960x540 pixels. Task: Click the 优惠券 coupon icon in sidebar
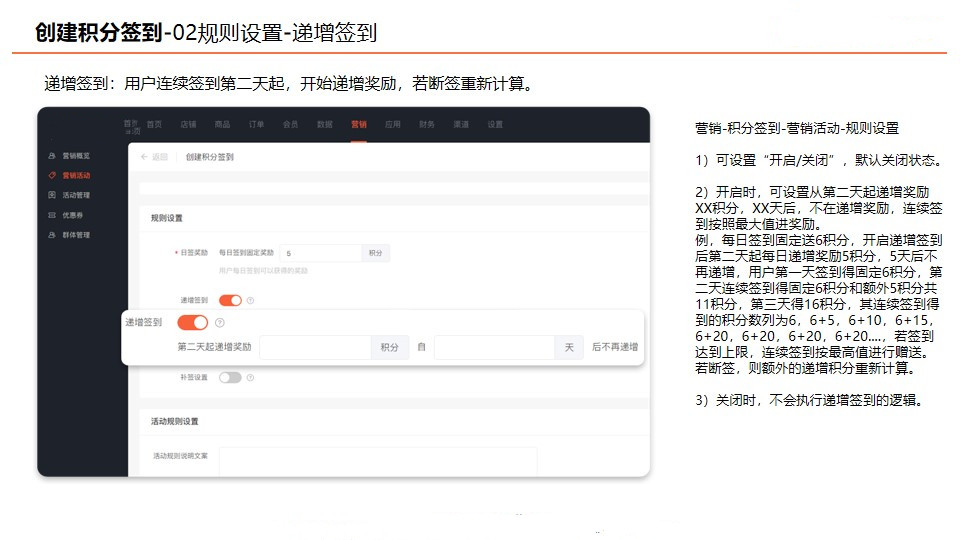click(x=52, y=215)
